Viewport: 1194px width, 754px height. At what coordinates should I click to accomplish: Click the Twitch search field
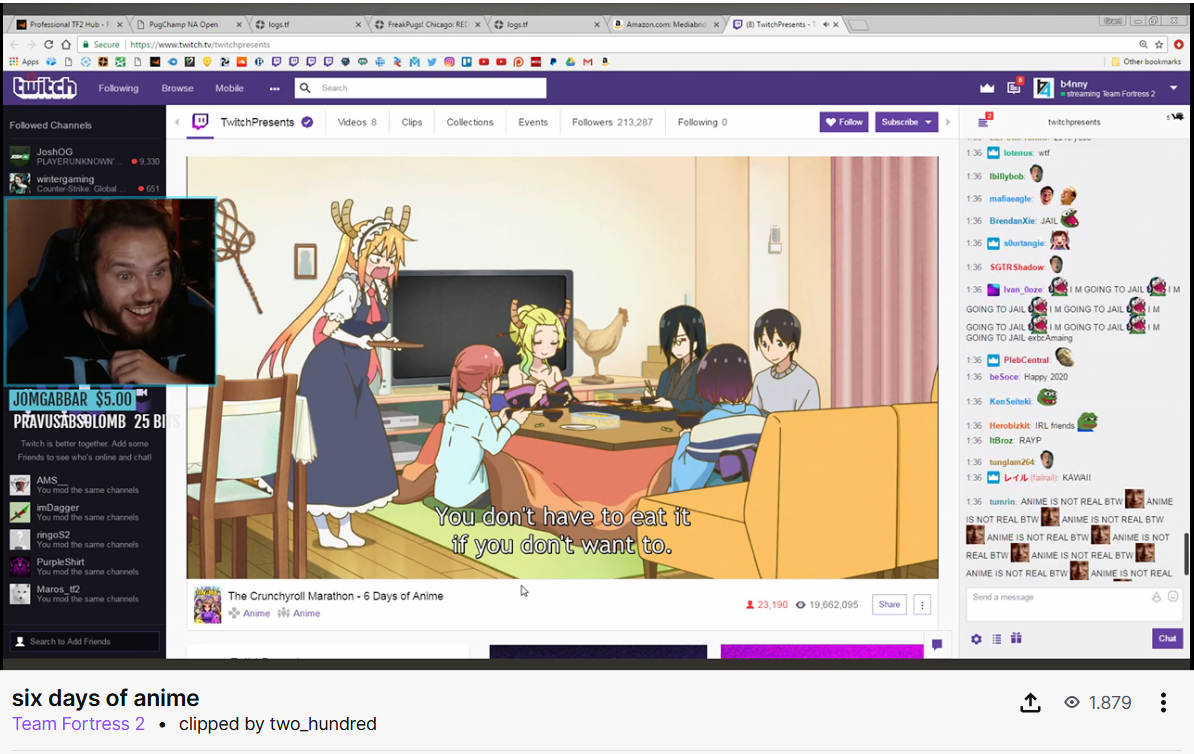coord(420,88)
